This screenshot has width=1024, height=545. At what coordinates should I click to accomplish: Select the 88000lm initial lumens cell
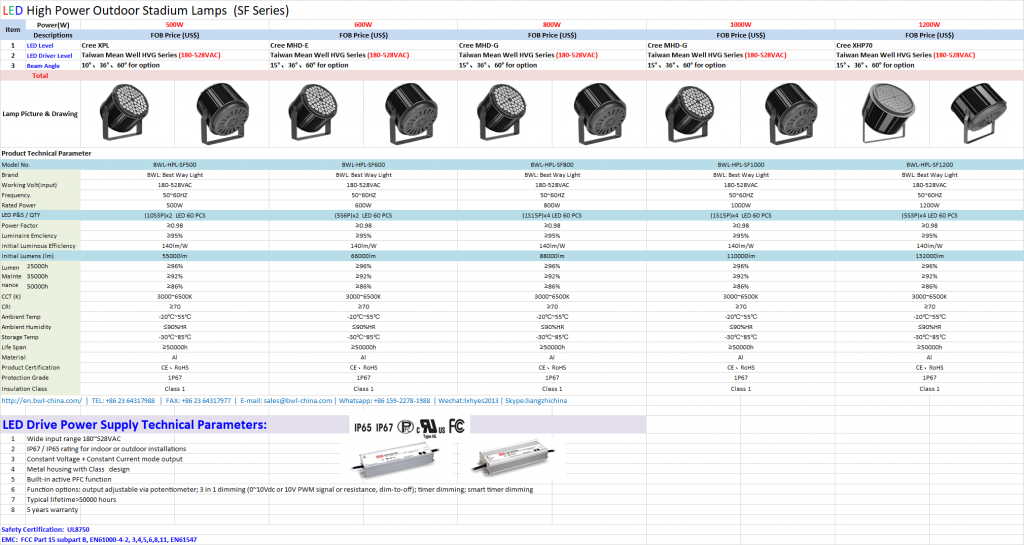click(x=552, y=256)
